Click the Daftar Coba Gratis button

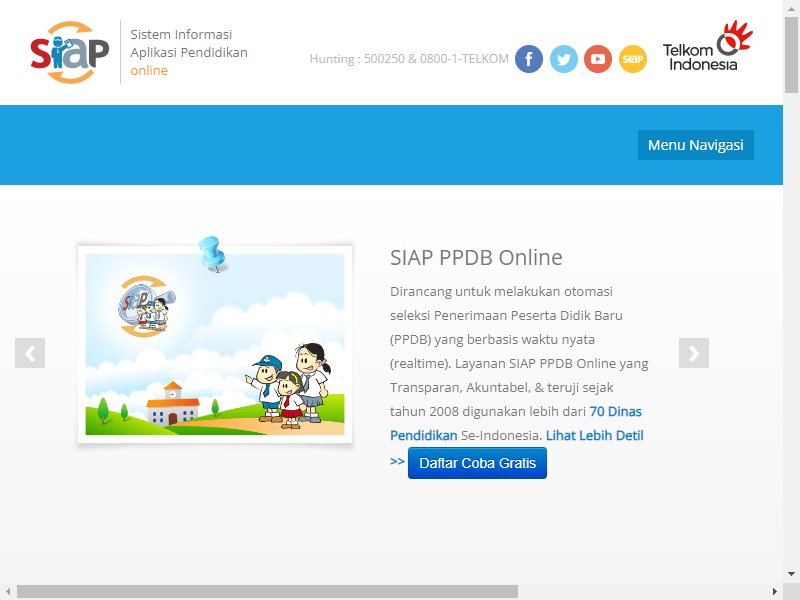click(477, 463)
